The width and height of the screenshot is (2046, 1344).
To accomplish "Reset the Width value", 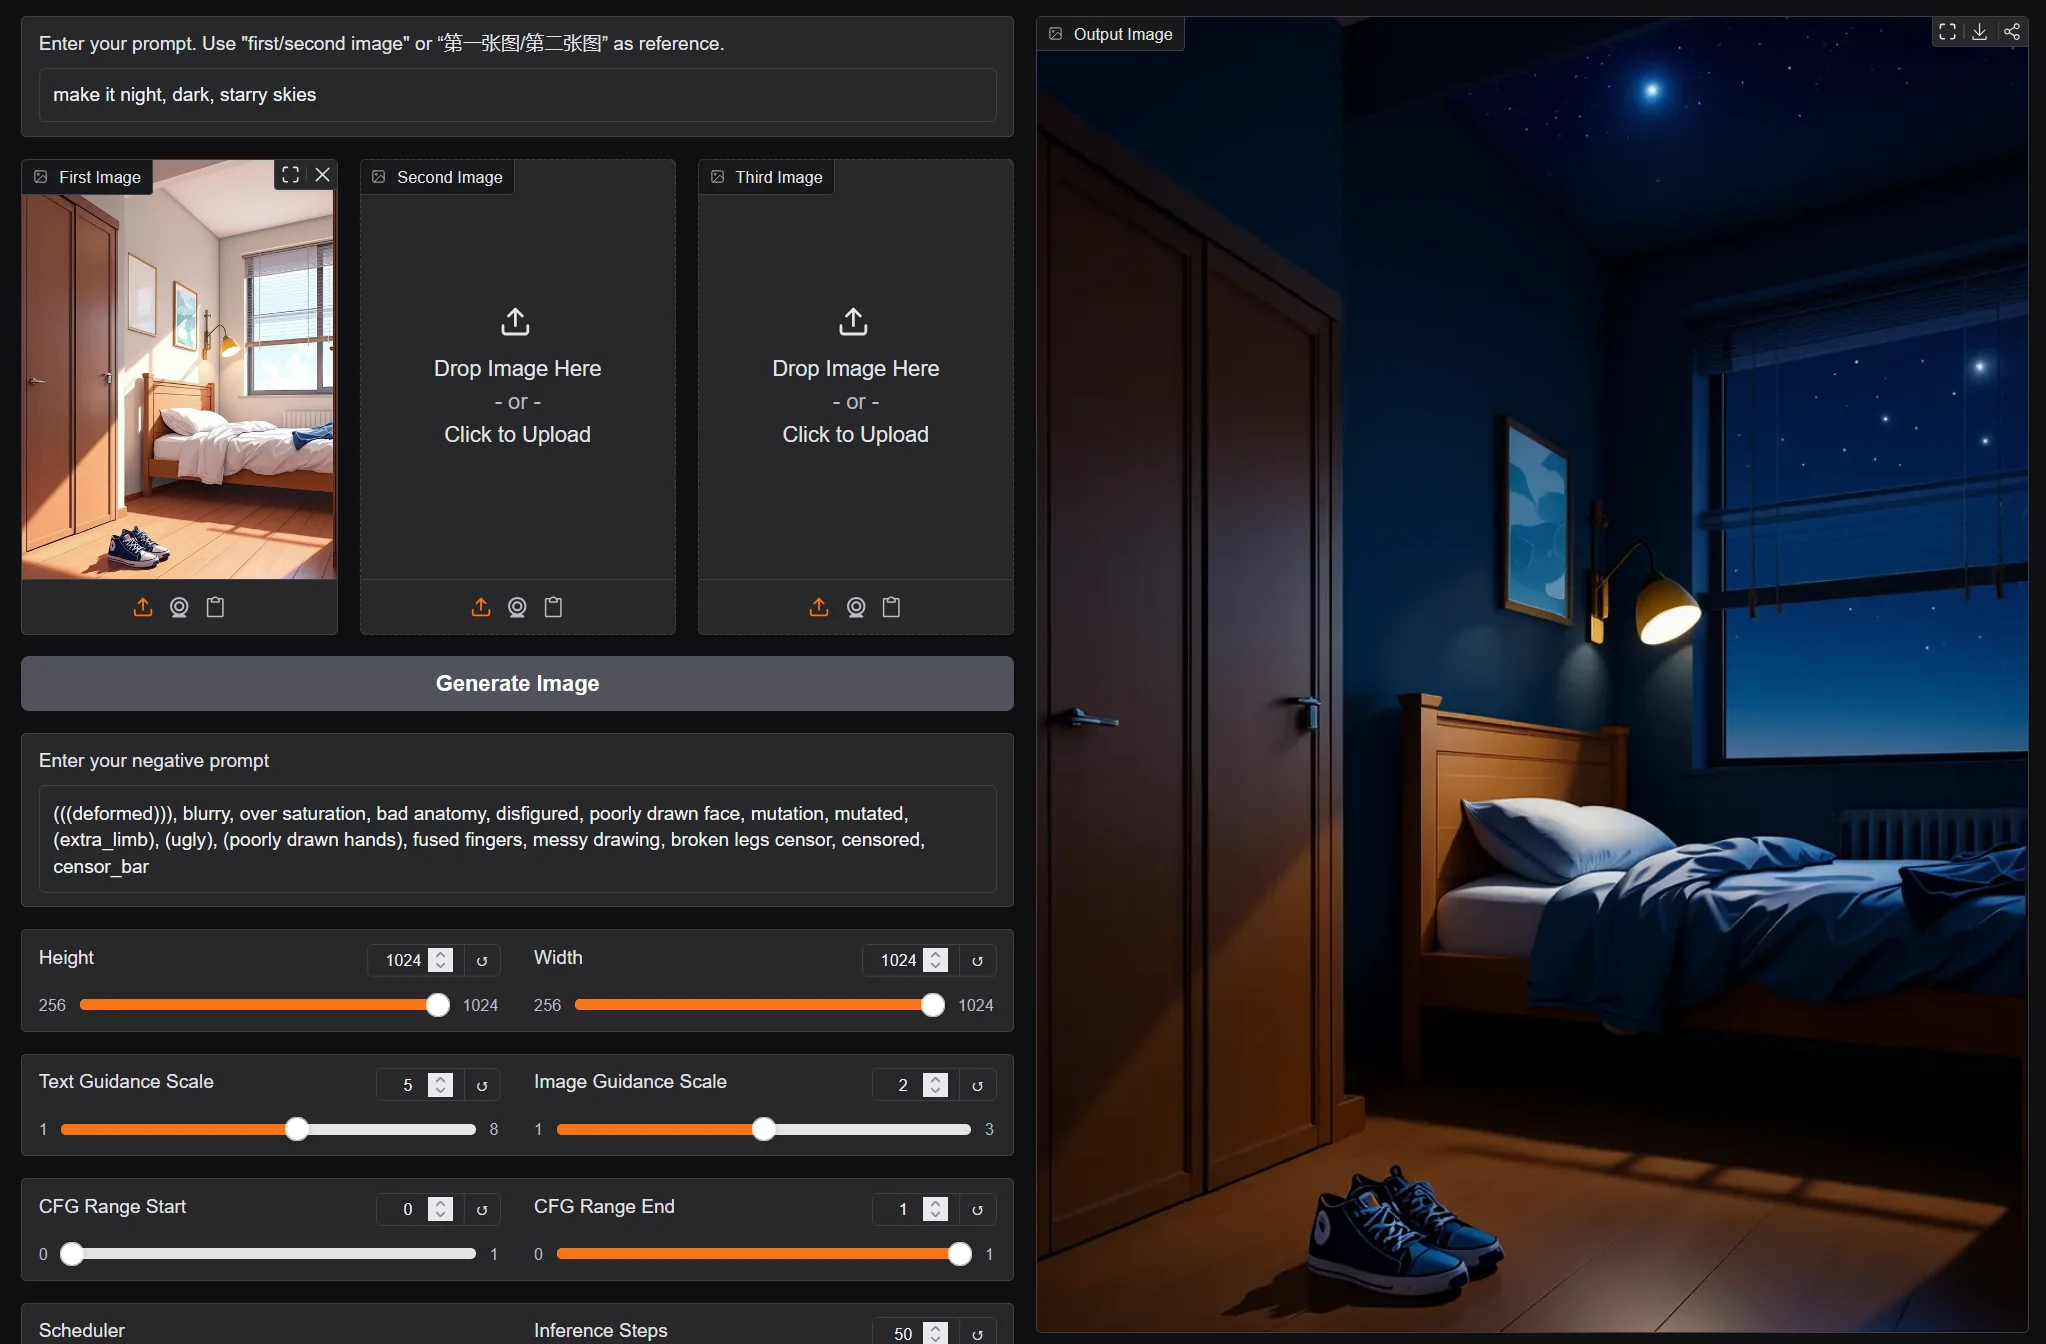I will (977, 960).
